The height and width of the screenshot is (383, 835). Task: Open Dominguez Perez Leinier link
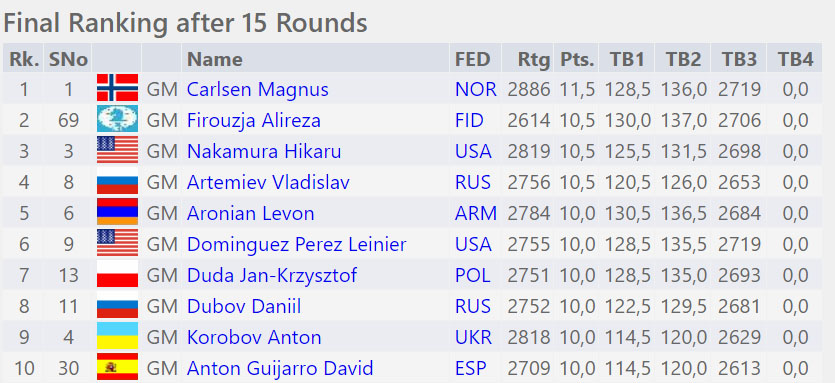296,245
